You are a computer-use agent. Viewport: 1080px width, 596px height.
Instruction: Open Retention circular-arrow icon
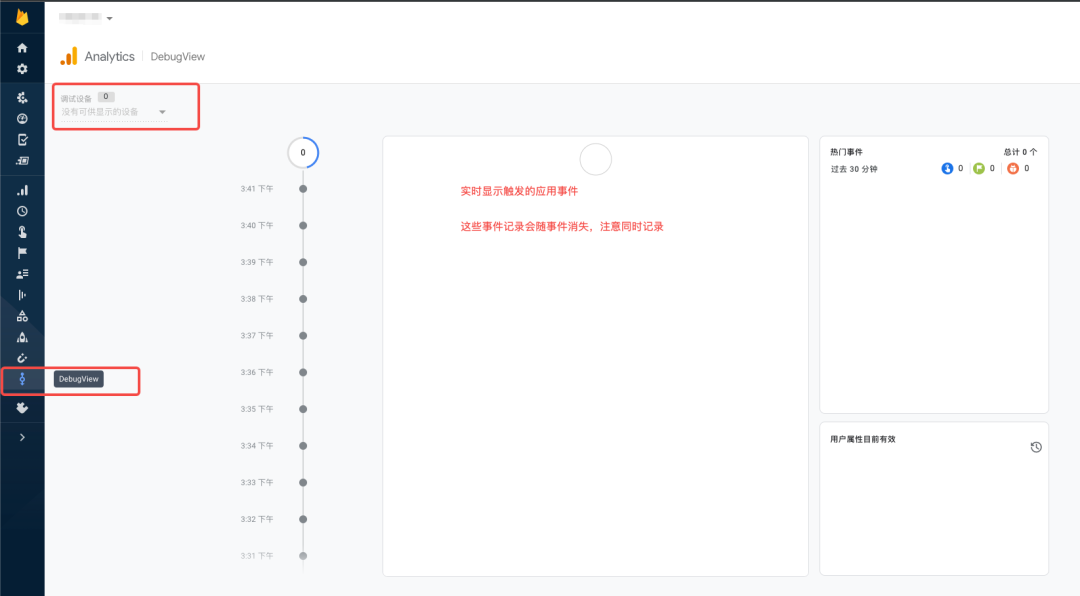[x=22, y=358]
